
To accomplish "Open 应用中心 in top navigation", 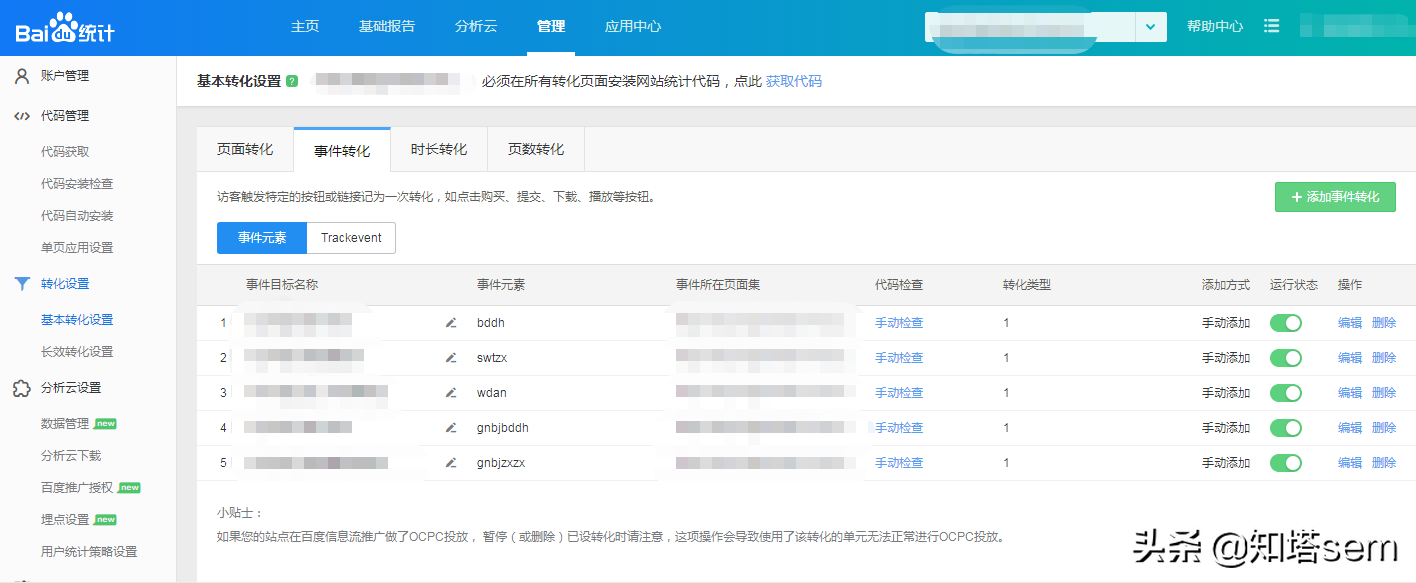I will coord(633,26).
